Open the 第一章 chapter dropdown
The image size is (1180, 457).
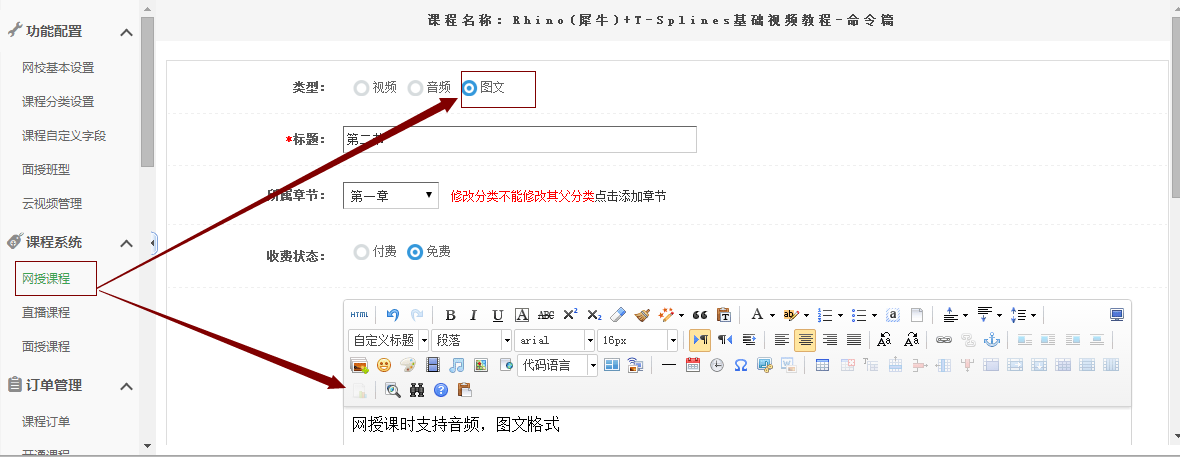[390, 196]
